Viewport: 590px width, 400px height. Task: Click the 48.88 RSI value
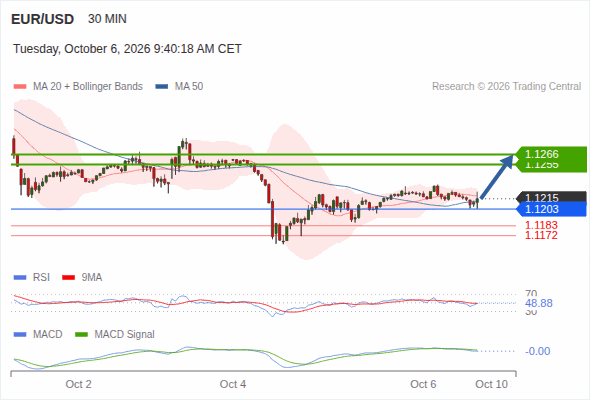tap(539, 303)
